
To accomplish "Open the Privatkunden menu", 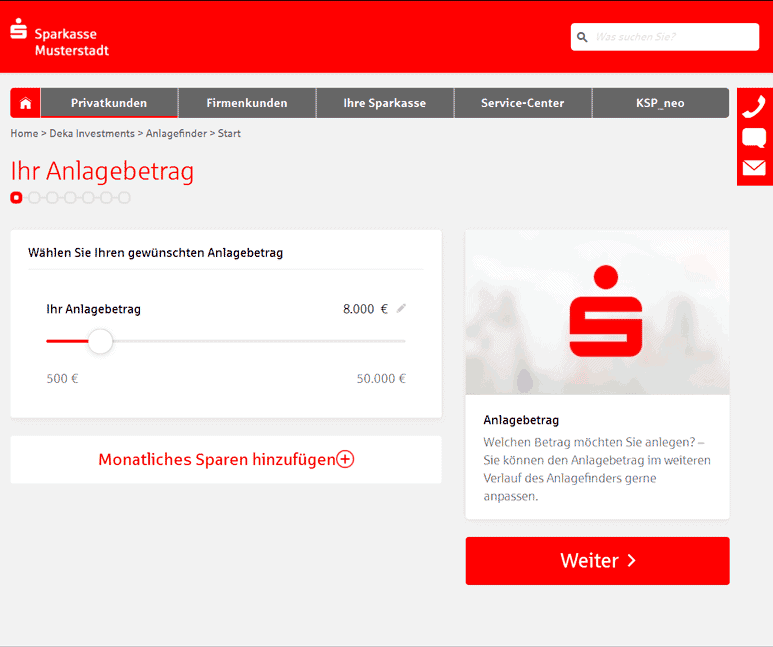I will tap(109, 103).
